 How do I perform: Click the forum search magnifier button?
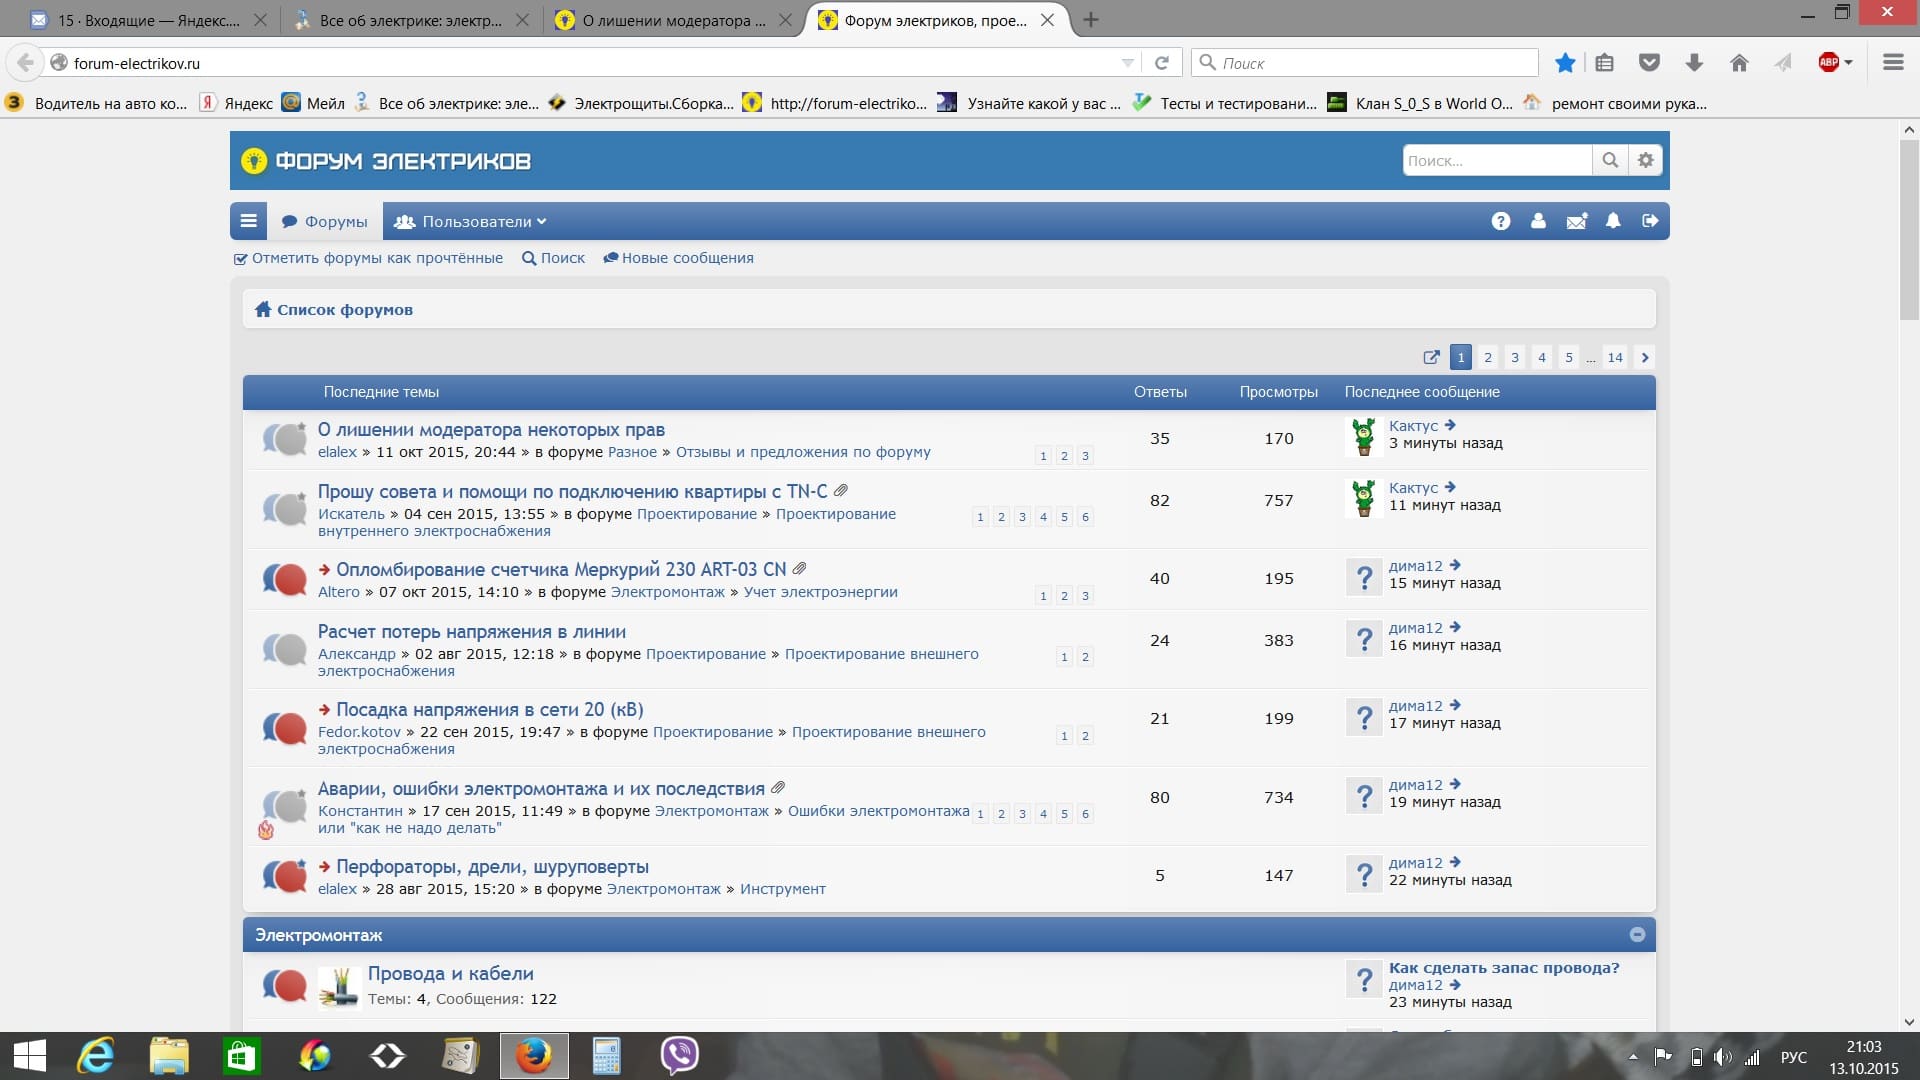pos(1610,160)
